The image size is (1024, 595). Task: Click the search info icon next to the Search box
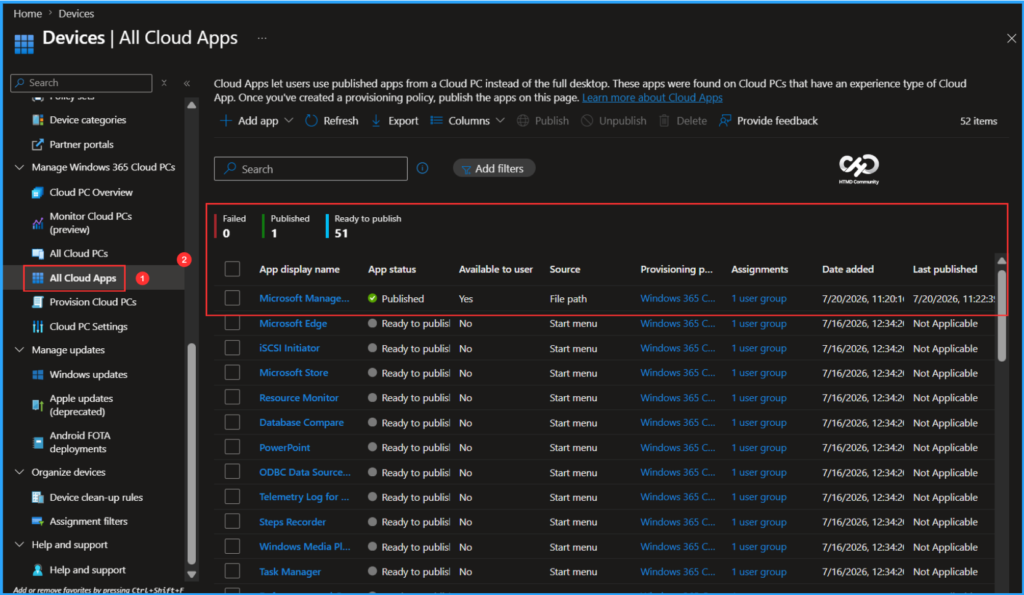(423, 169)
